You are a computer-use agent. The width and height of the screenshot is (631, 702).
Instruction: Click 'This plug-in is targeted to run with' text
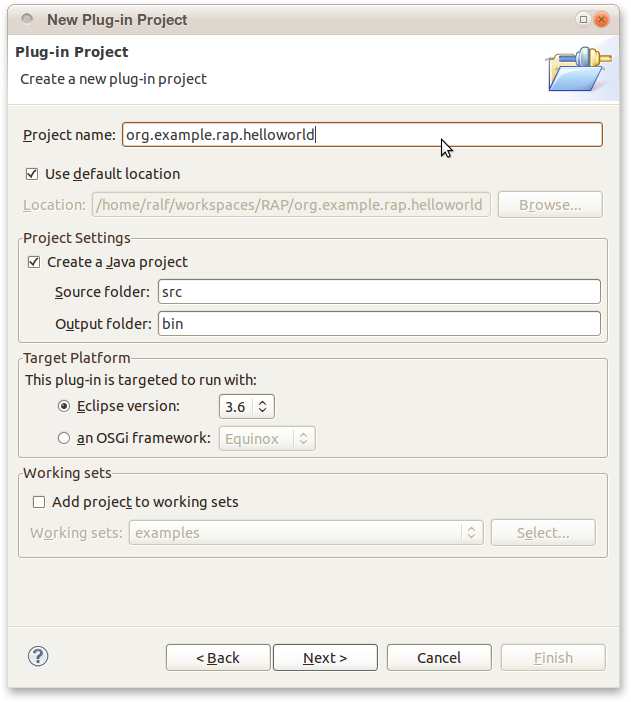(x=141, y=380)
